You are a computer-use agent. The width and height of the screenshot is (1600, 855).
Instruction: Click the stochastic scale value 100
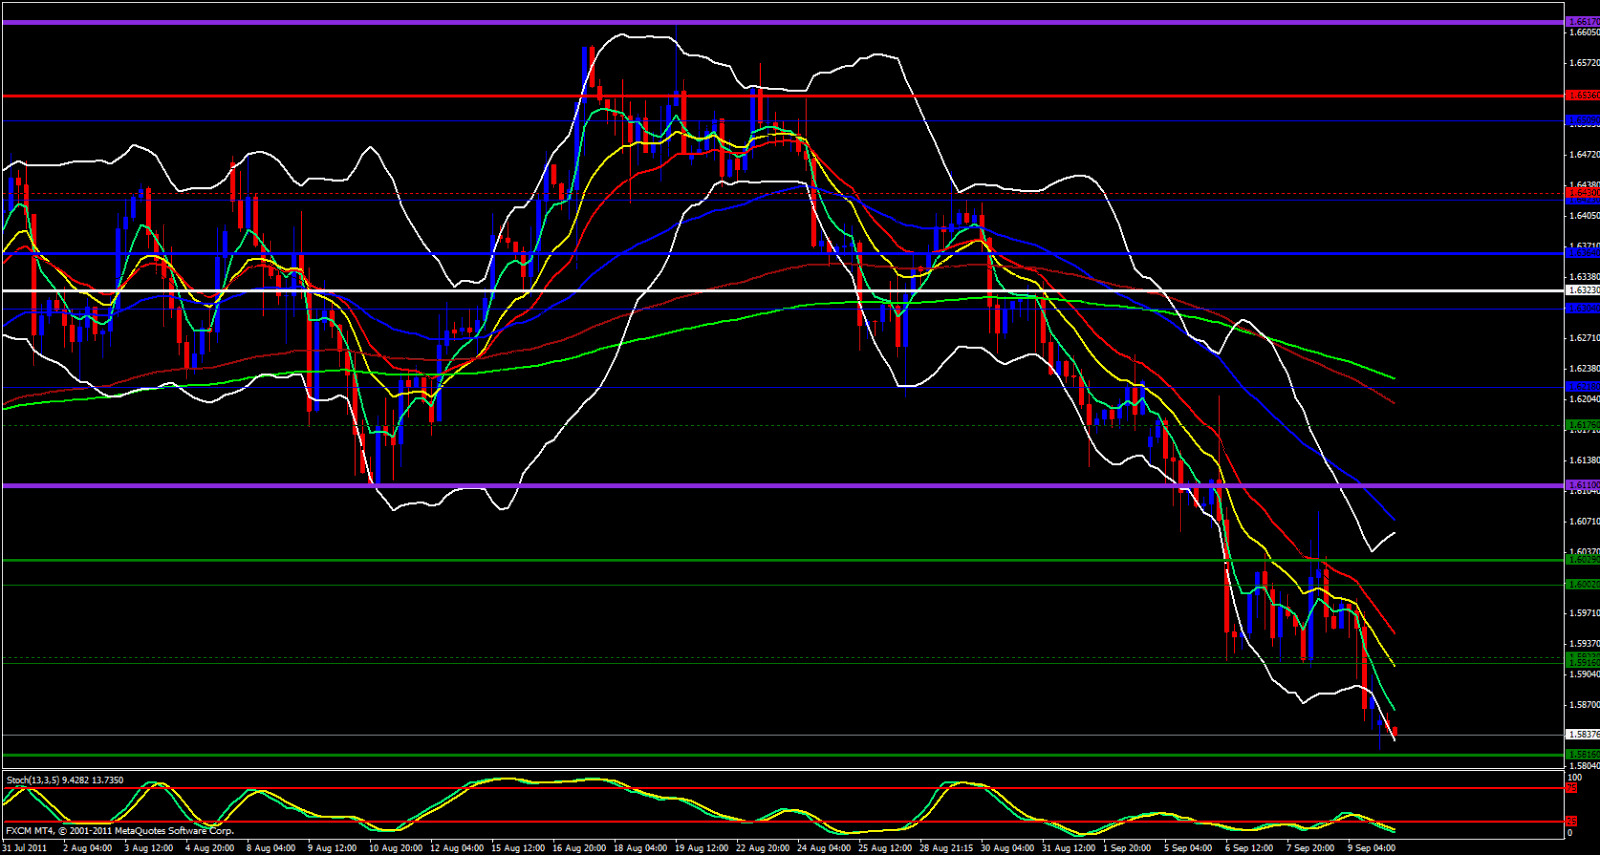1575,777
